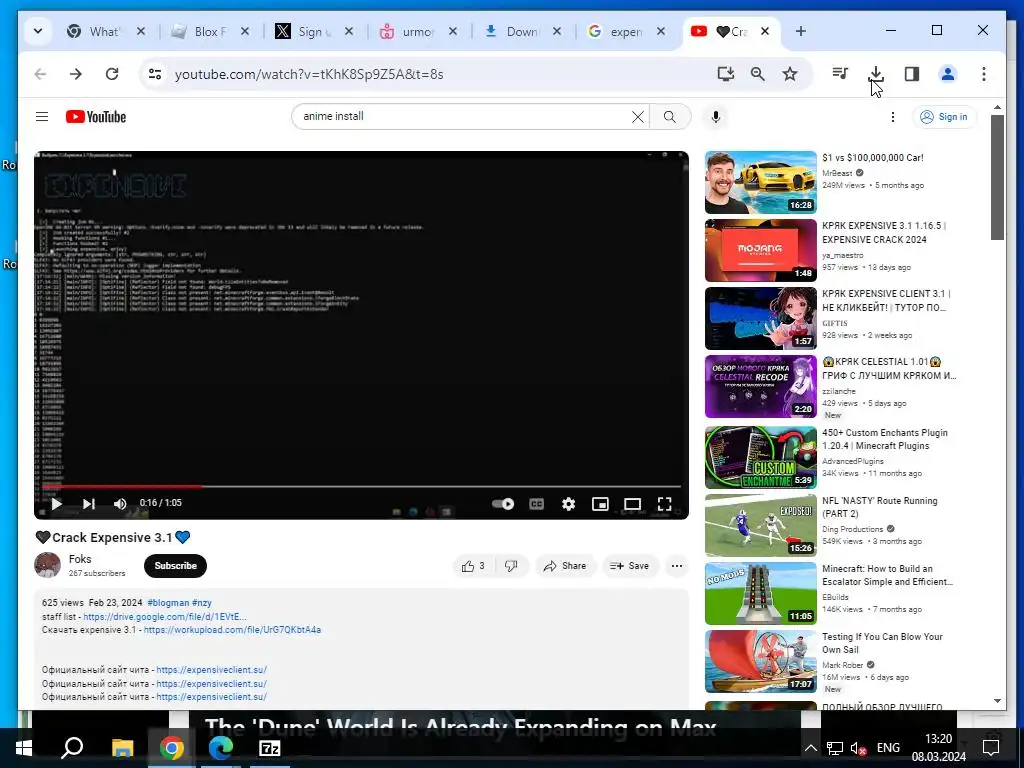Screen dimensions: 1024x768
Task: Bookmark this page with star icon
Action: [790, 74]
